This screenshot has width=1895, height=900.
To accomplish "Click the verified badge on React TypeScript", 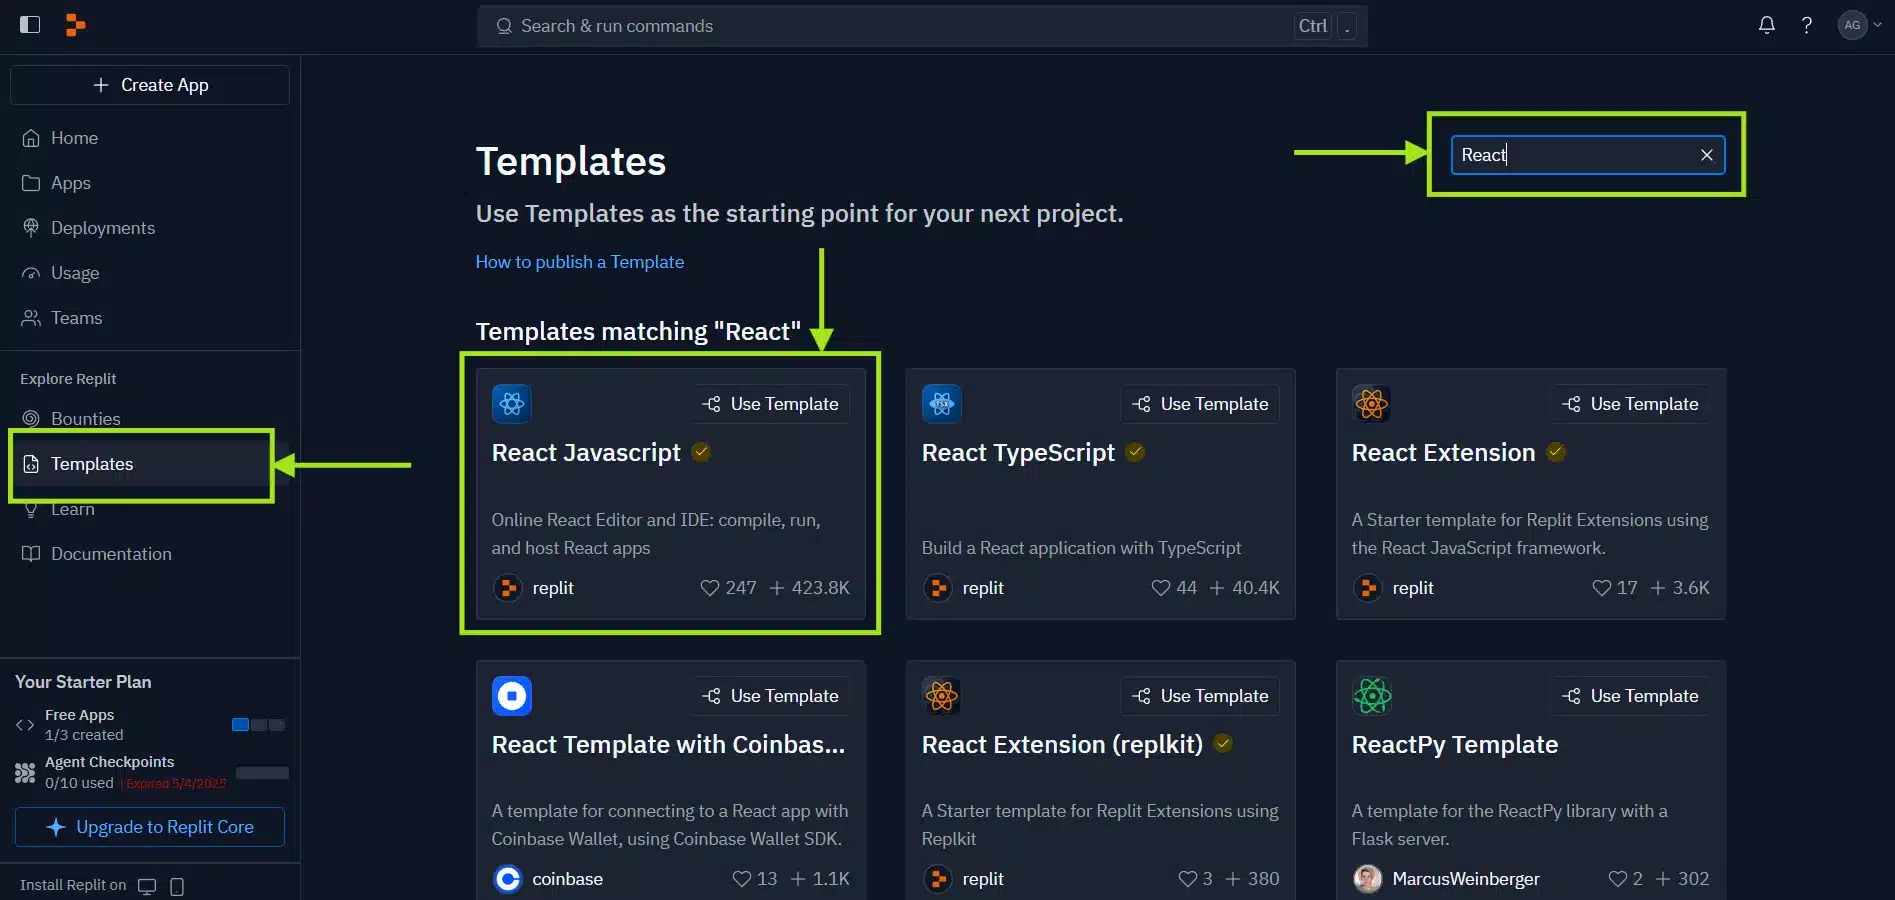I will pos(1135,452).
